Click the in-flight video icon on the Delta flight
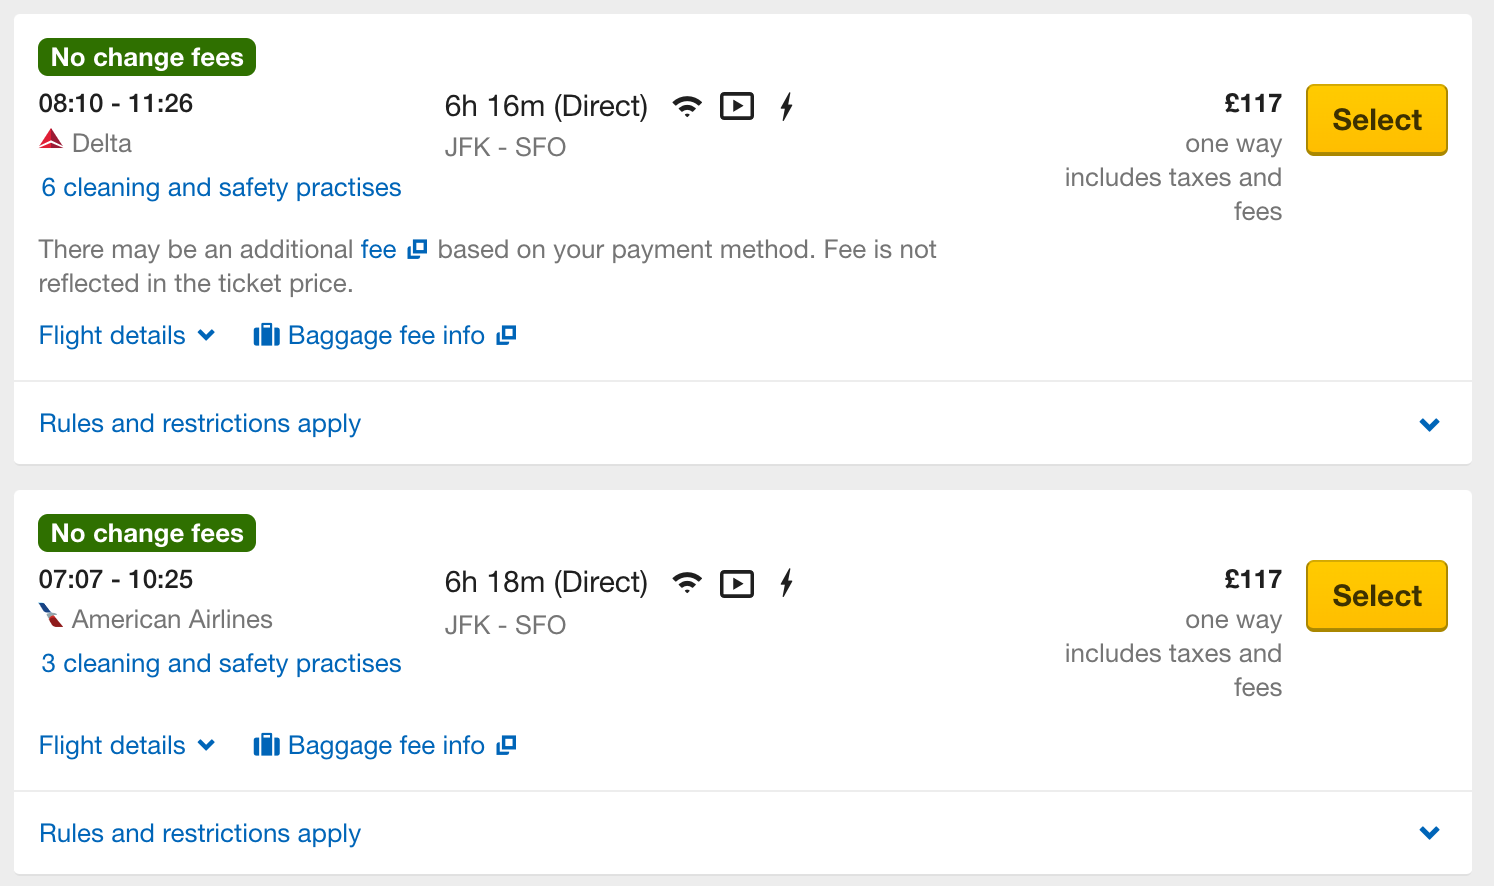Image resolution: width=1494 pixels, height=886 pixels. [x=737, y=106]
